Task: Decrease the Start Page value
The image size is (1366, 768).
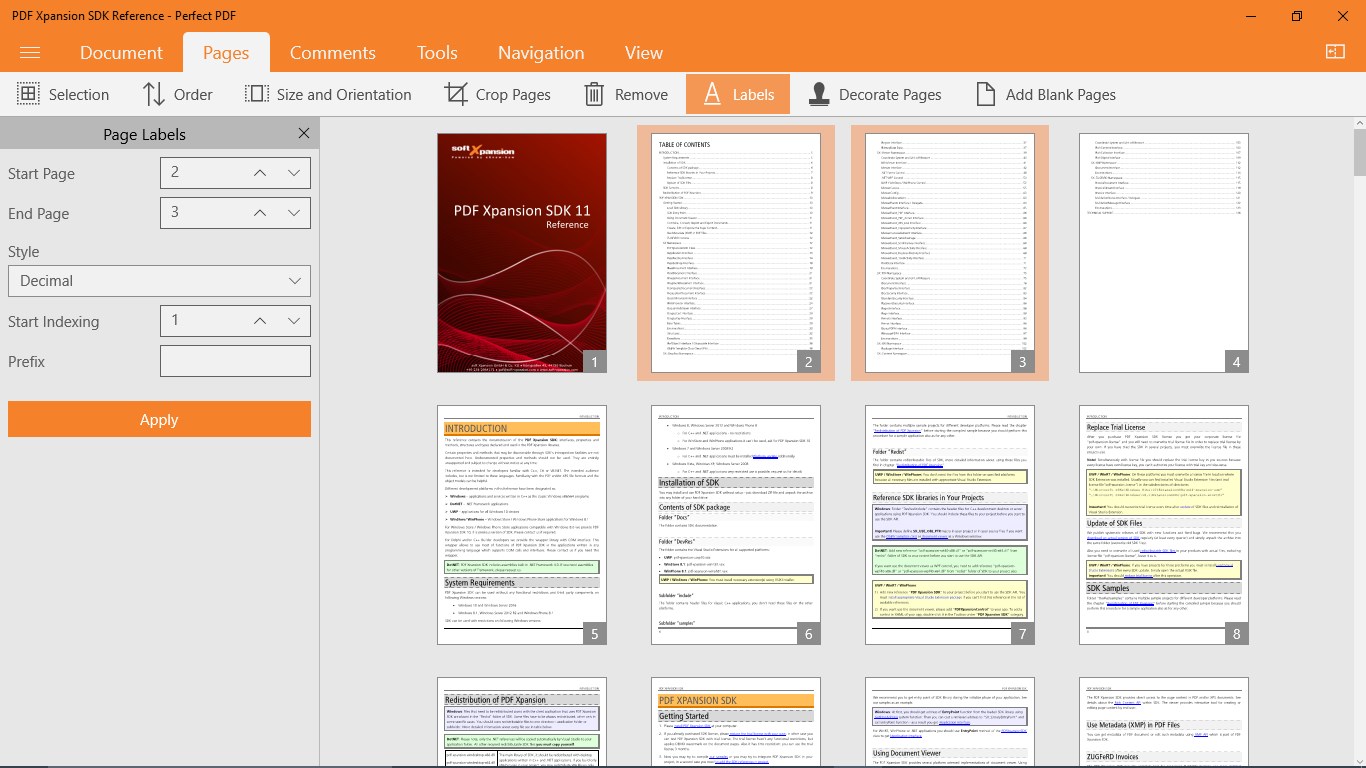Action: pos(294,173)
